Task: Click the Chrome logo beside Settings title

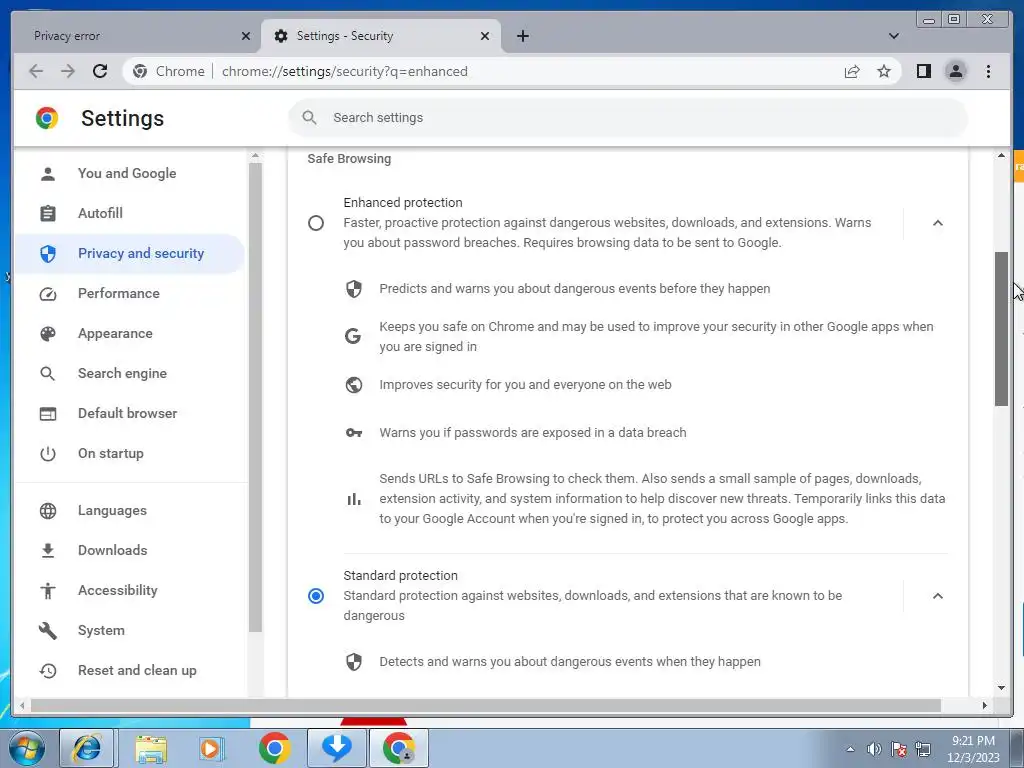Action: [47, 118]
